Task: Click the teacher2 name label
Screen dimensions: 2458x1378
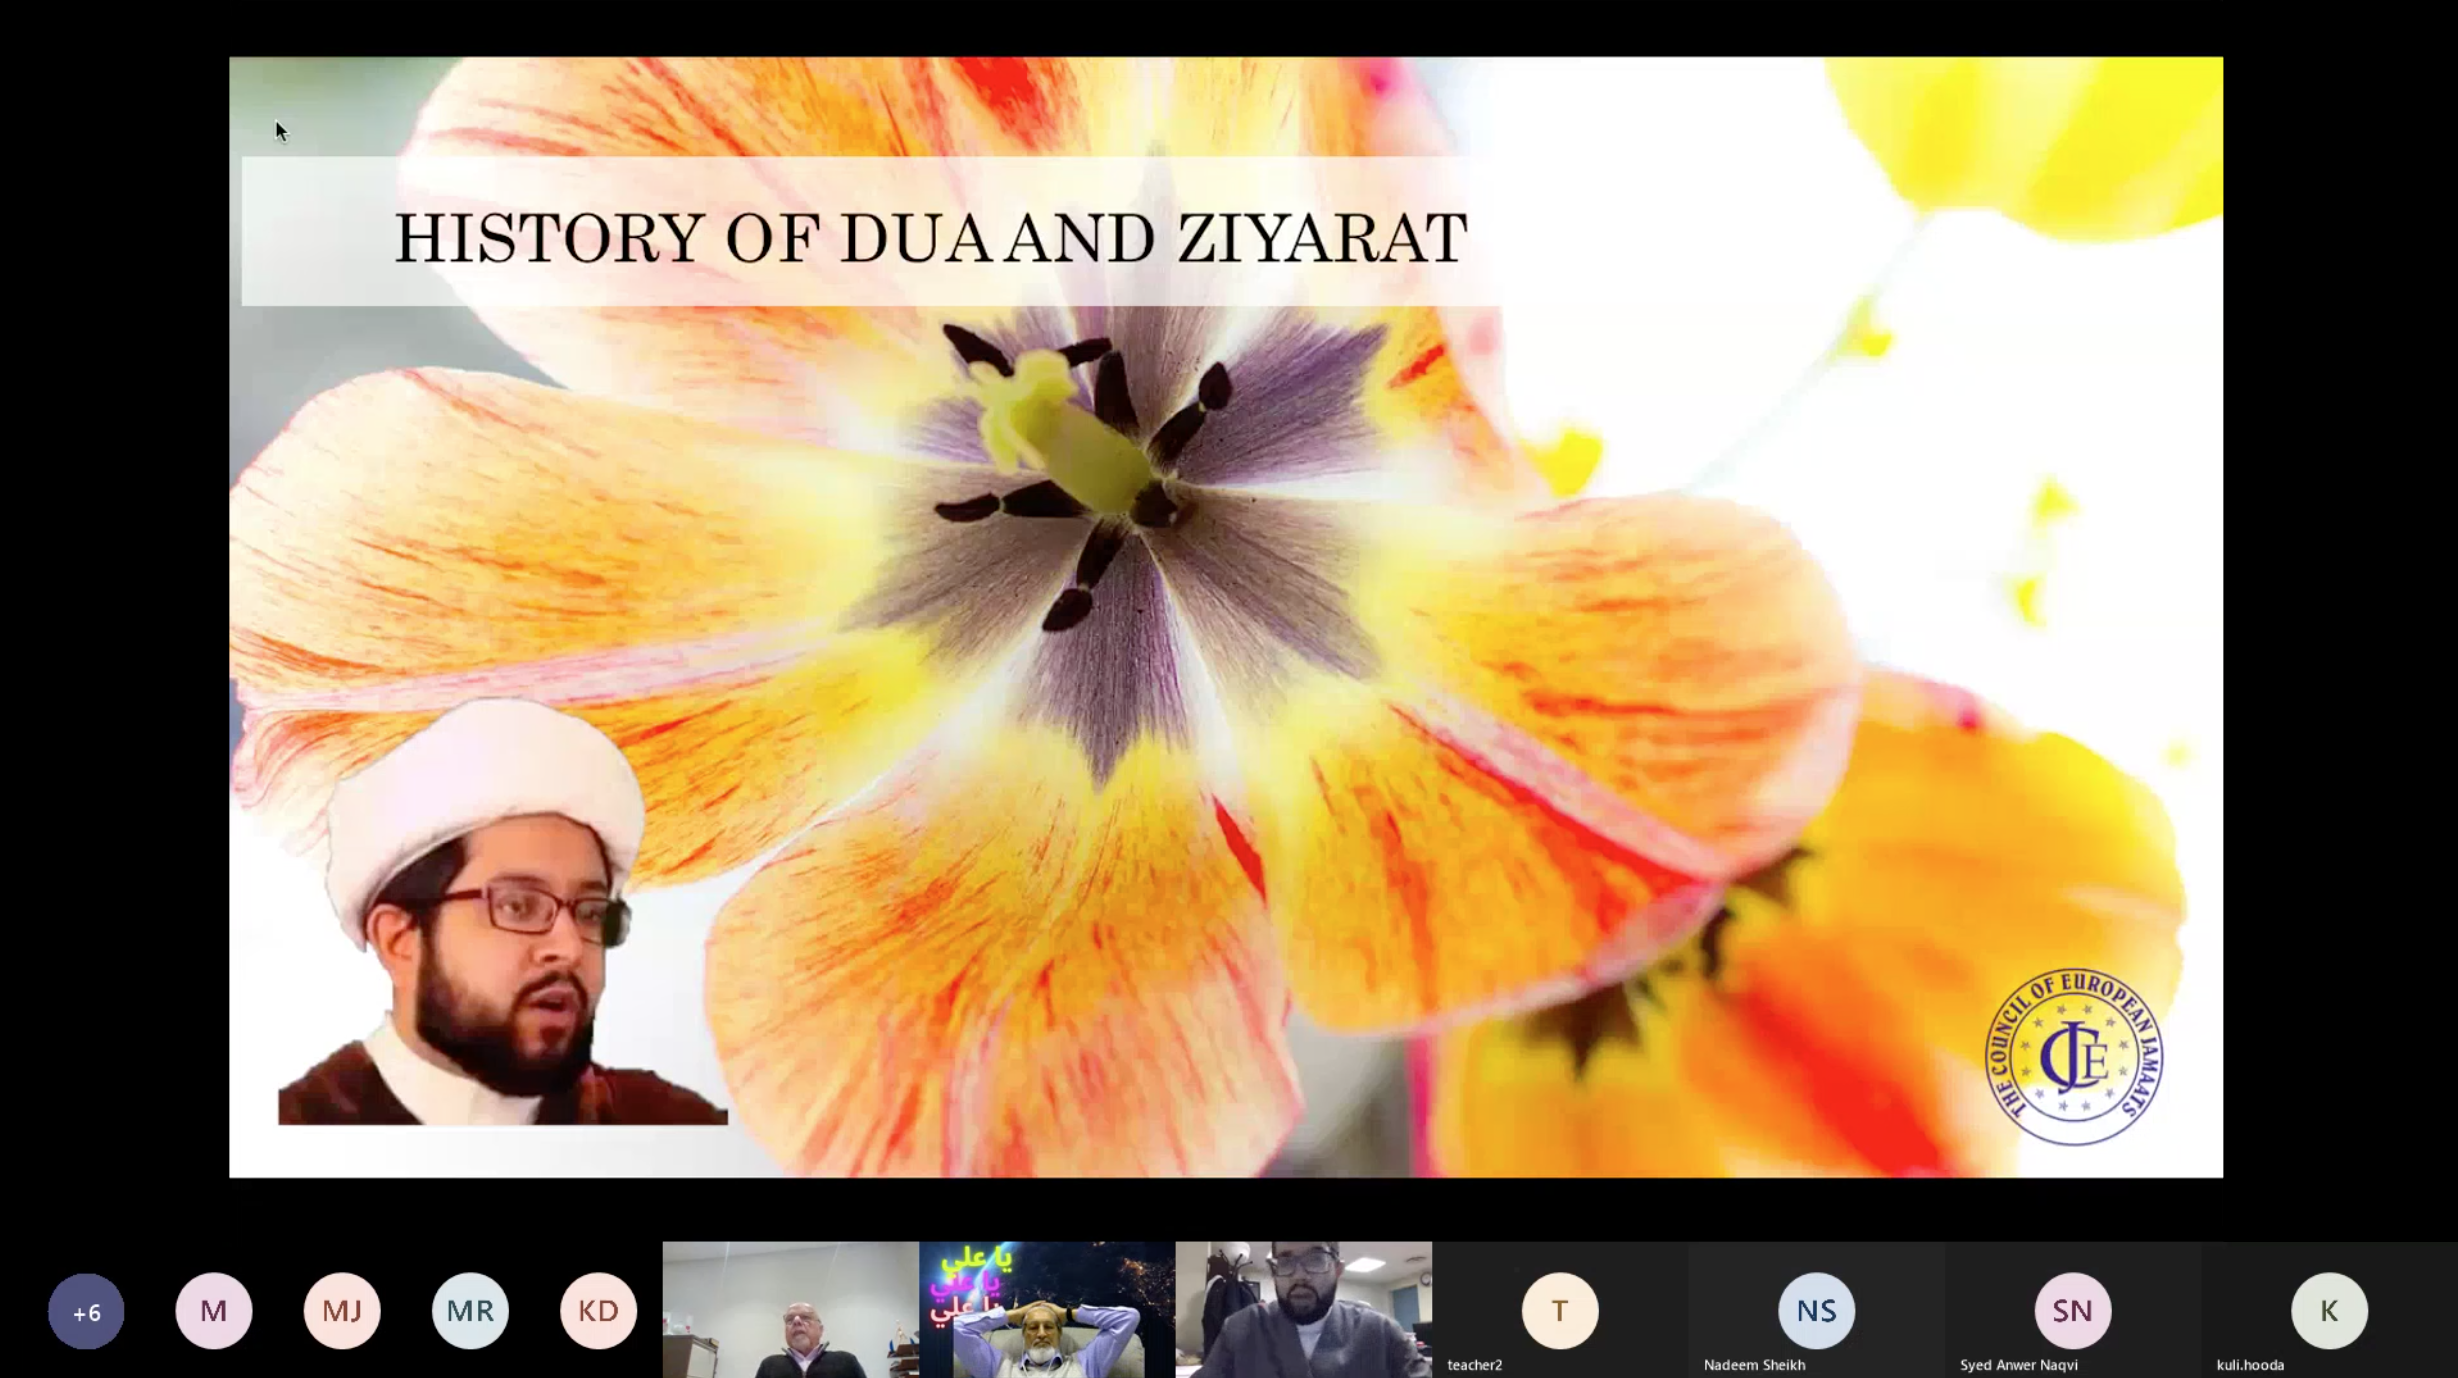Action: tap(1475, 1365)
